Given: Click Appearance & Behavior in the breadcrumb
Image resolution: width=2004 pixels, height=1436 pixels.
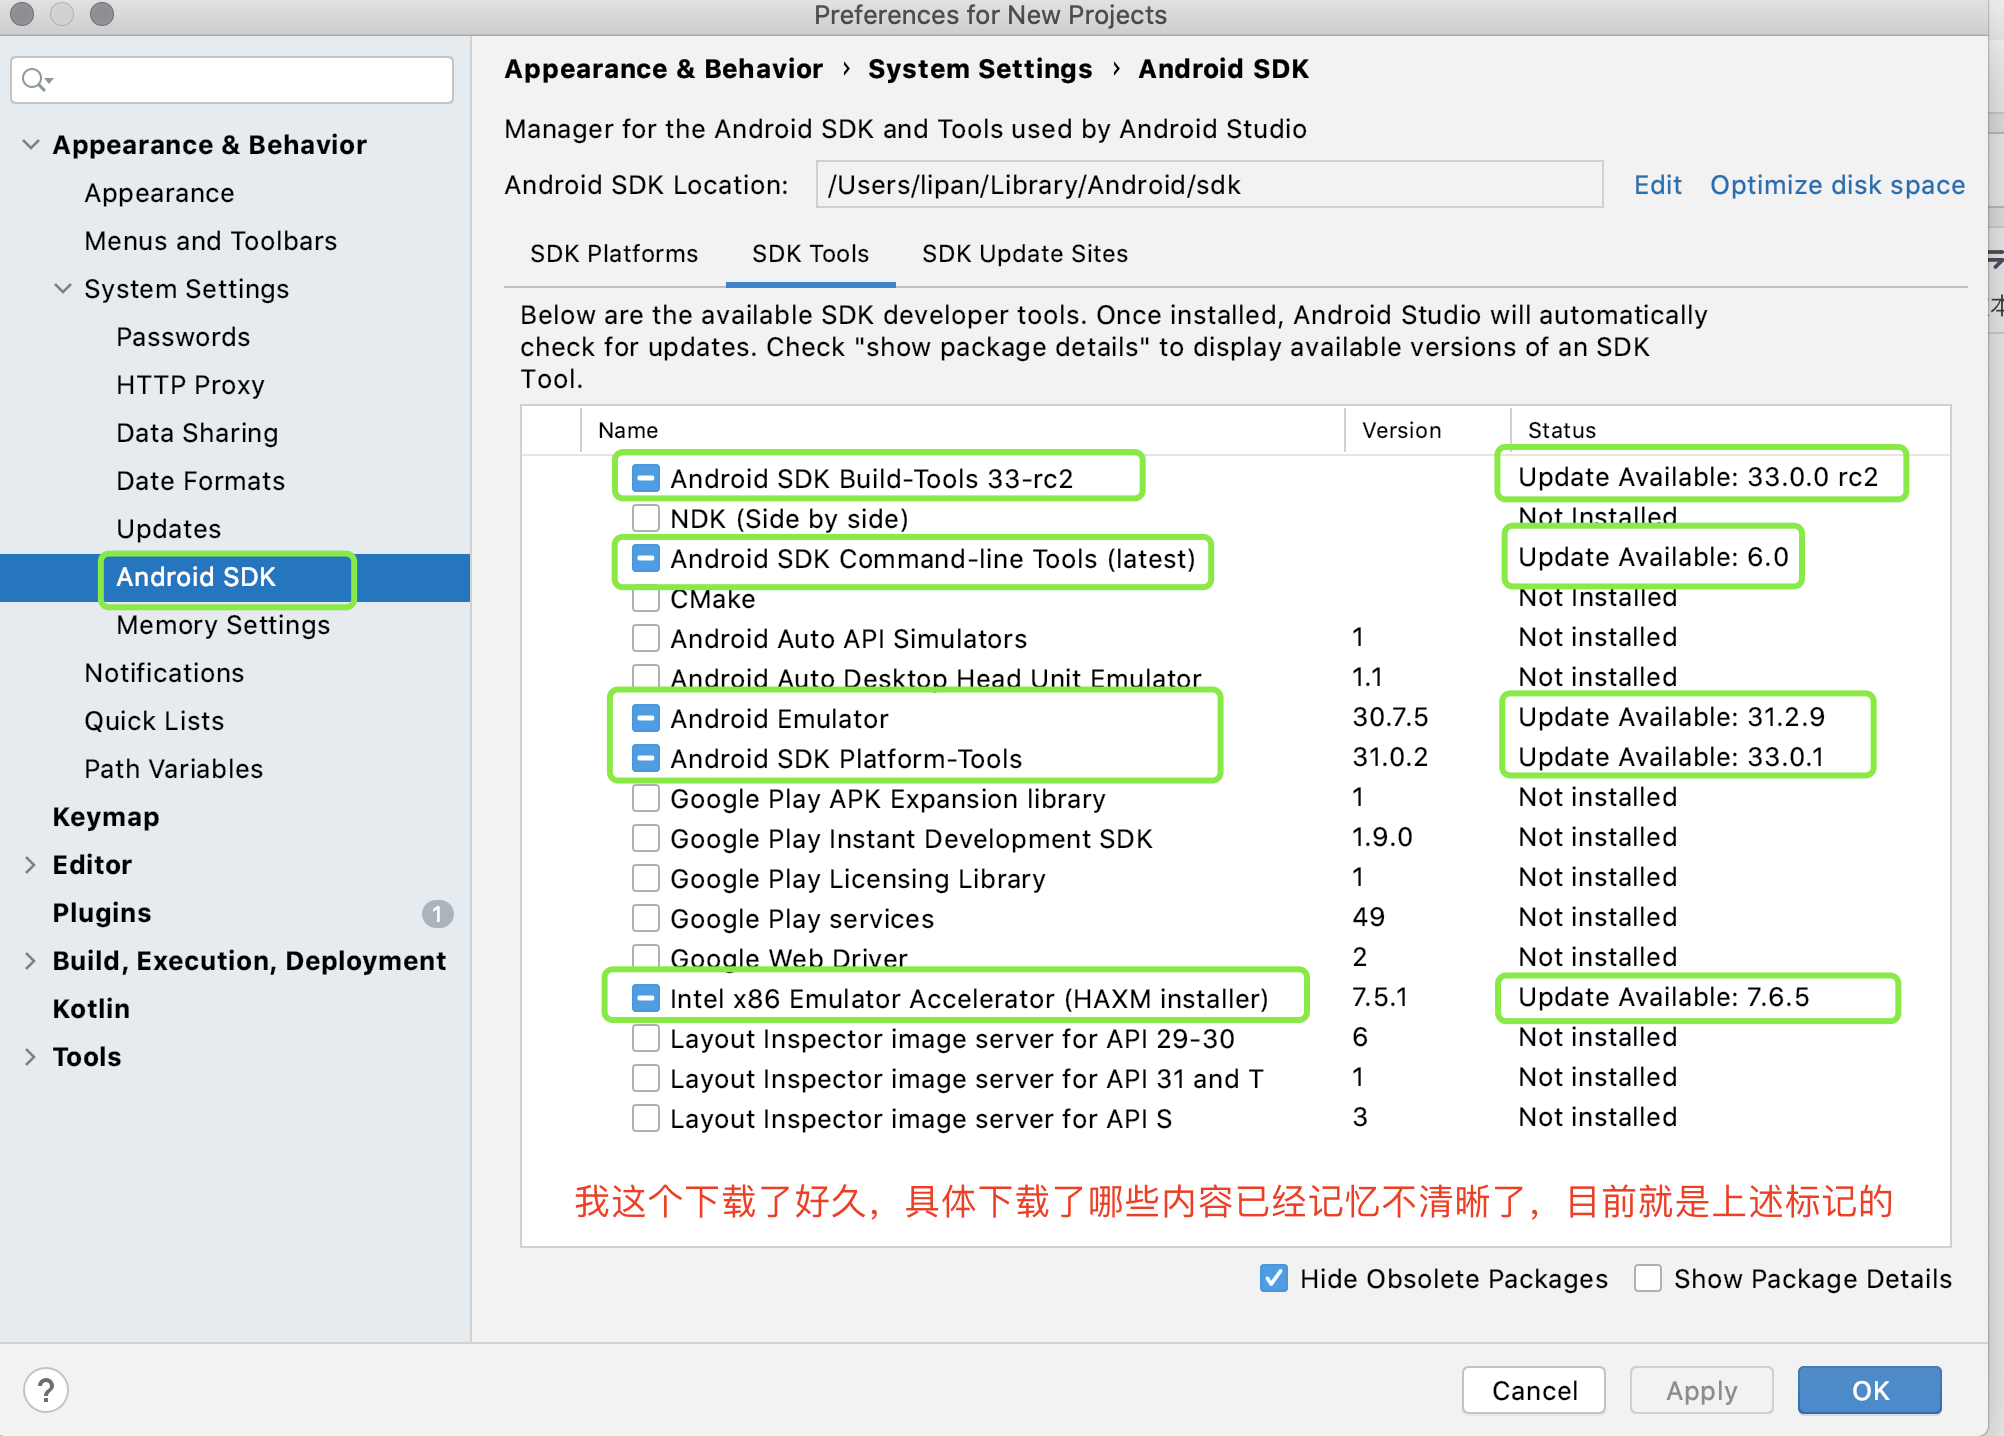Looking at the screenshot, I should tap(663, 69).
